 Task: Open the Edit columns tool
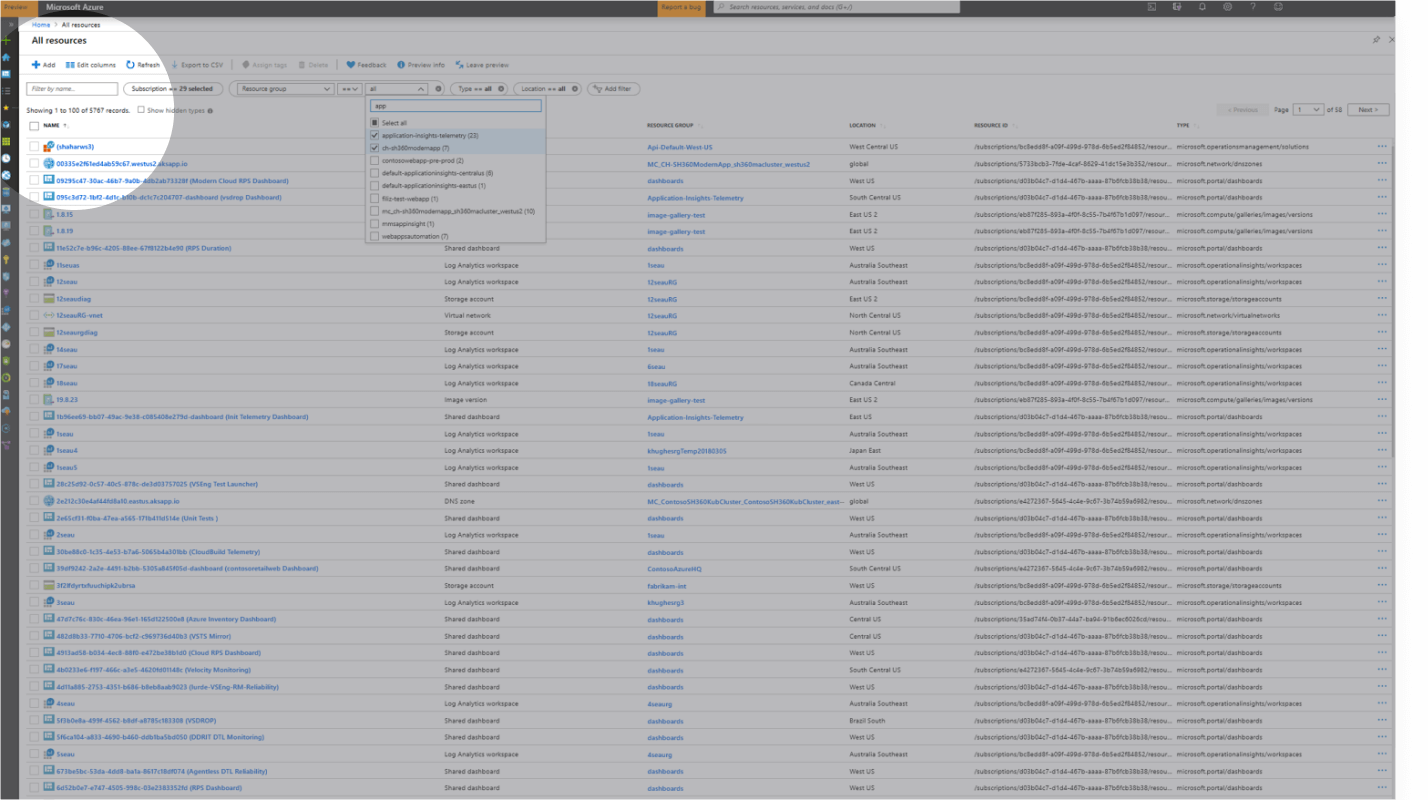click(90, 65)
